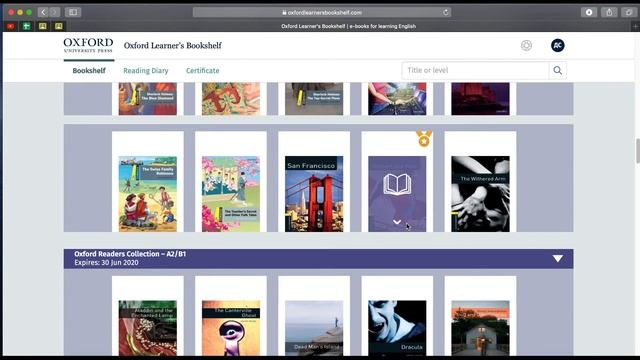This screenshot has width=640, height=360.
Task: Open the help lifebuoy icon in the header
Action: pos(526,45)
